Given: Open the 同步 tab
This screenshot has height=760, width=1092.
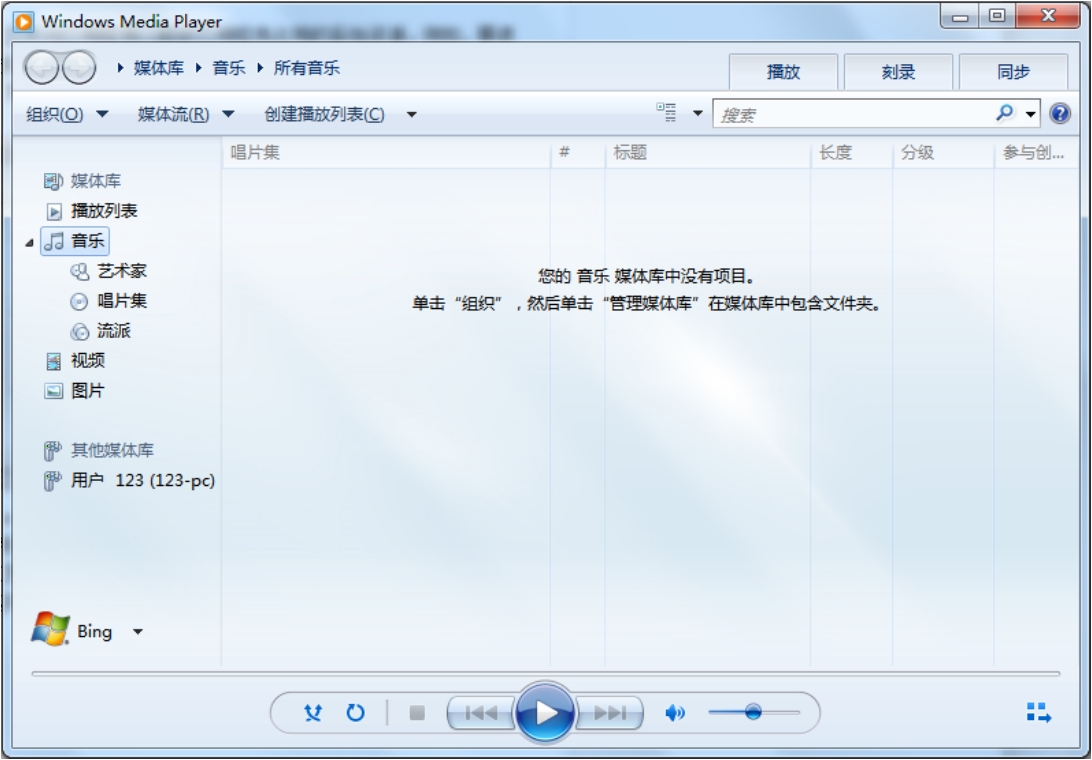Looking at the screenshot, I should point(1013,72).
